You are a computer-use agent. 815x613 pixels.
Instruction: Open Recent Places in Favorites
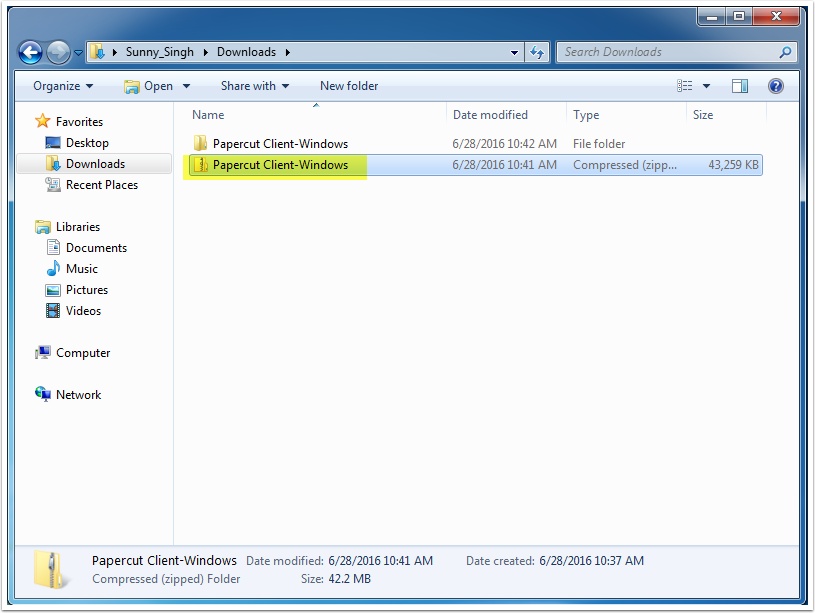(x=102, y=185)
